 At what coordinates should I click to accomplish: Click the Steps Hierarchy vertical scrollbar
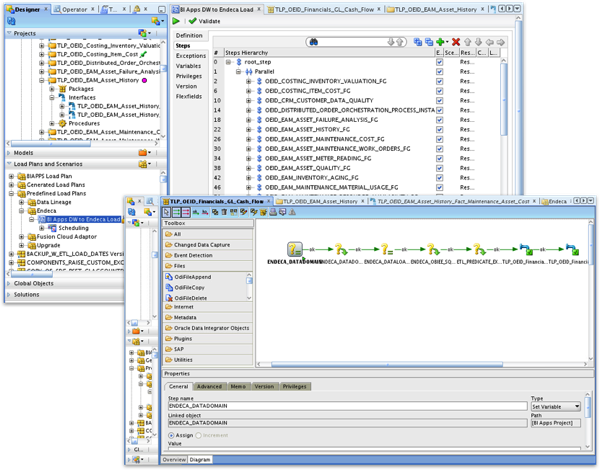(x=504, y=100)
